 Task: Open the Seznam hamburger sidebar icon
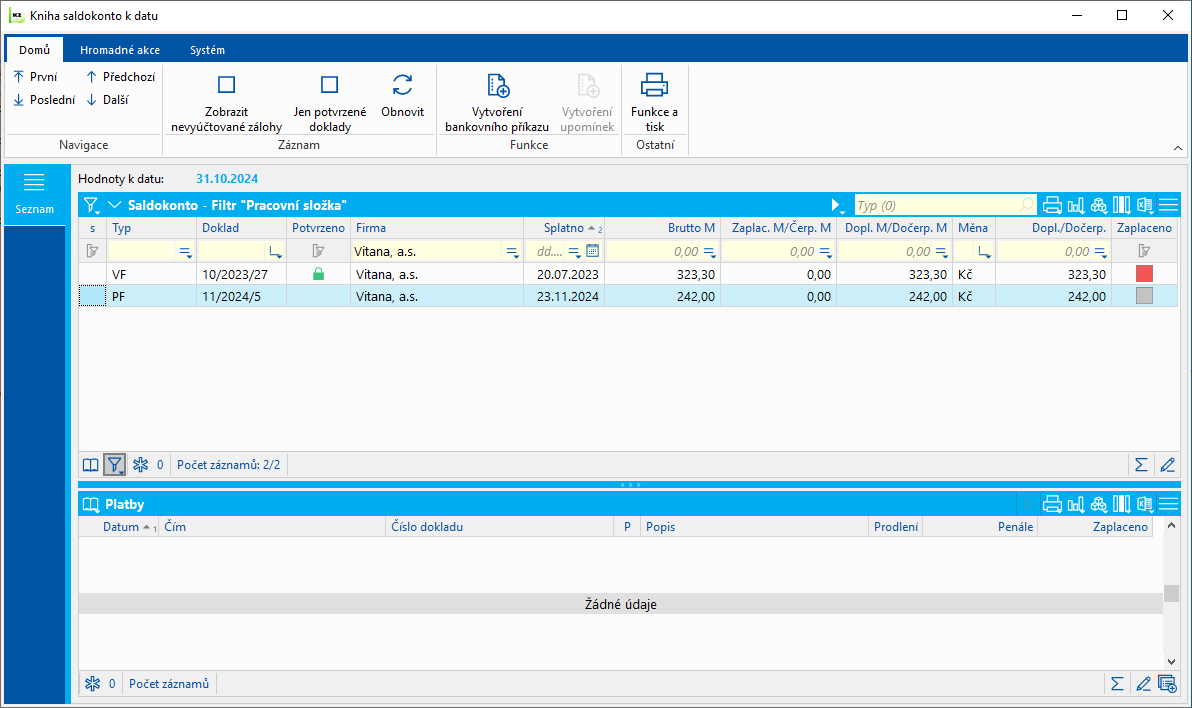tap(34, 182)
